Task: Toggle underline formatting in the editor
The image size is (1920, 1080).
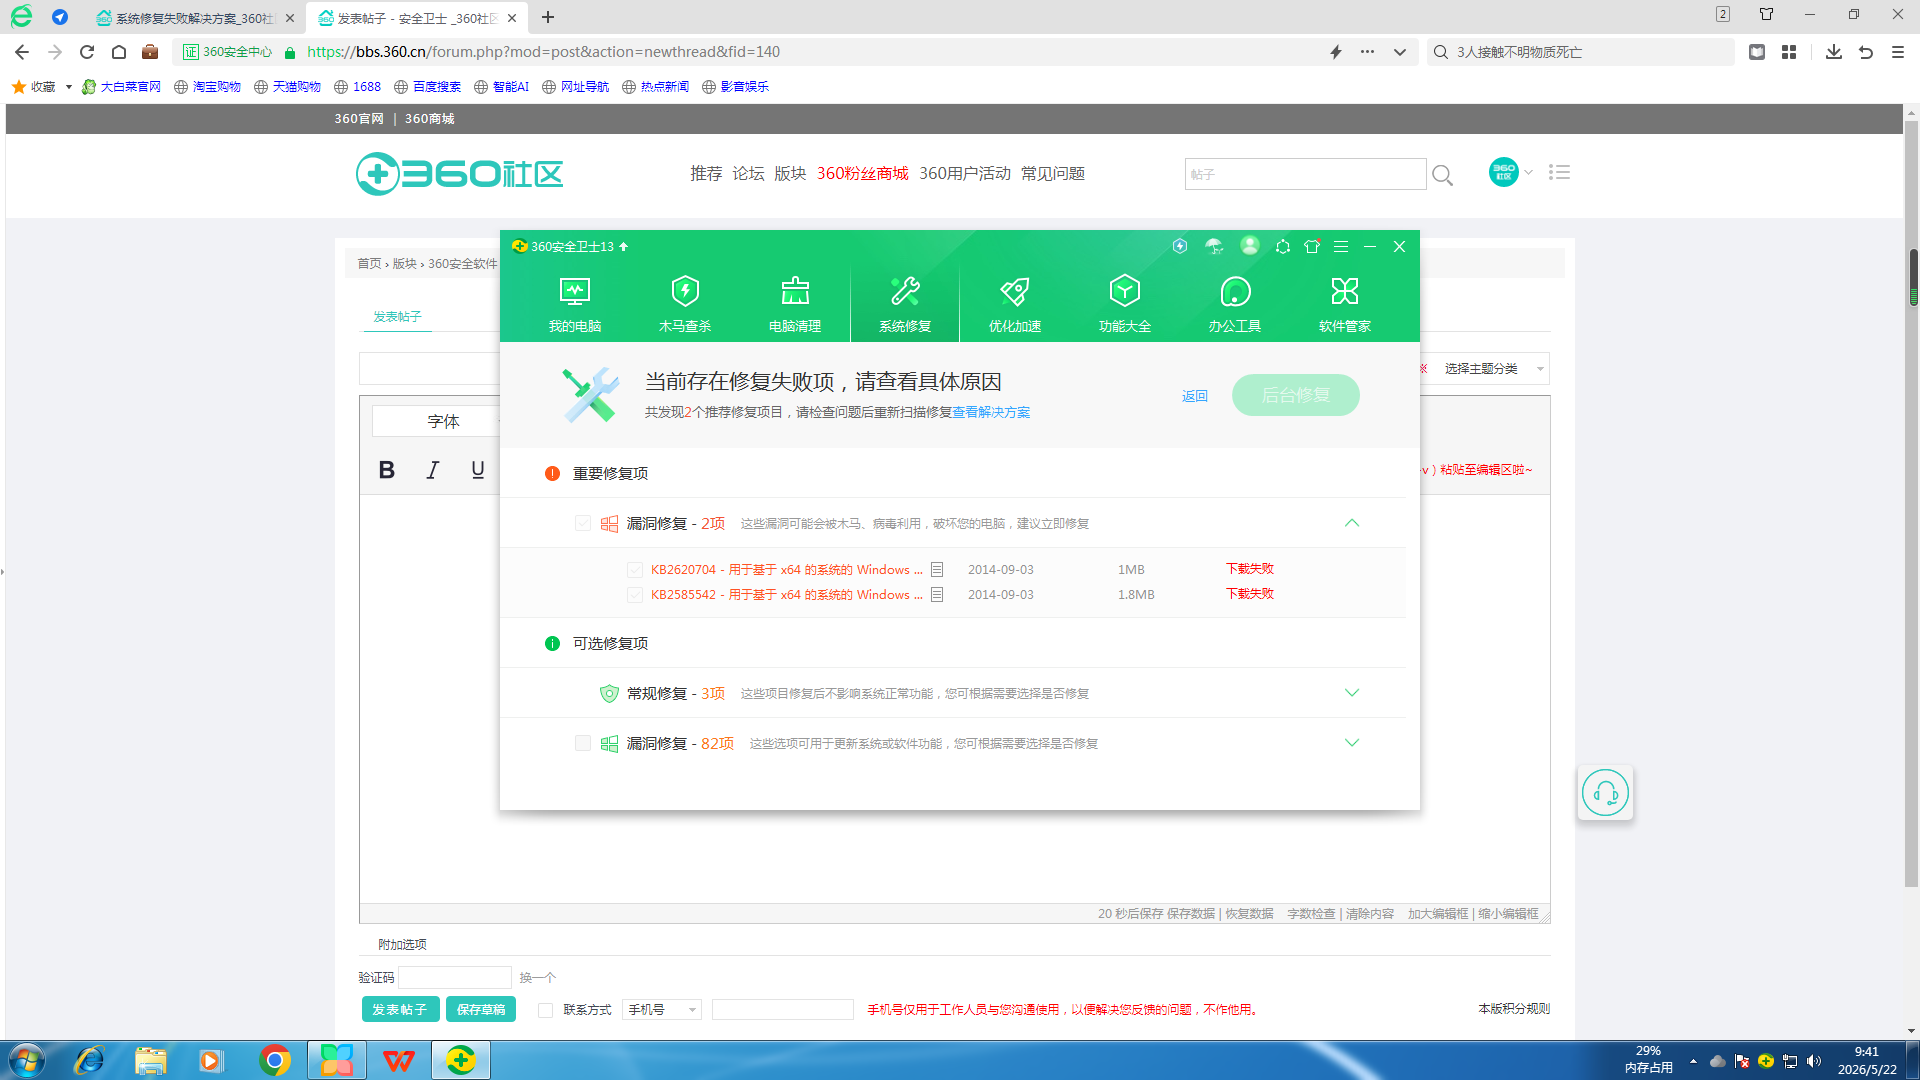Action: [x=478, y=470]
